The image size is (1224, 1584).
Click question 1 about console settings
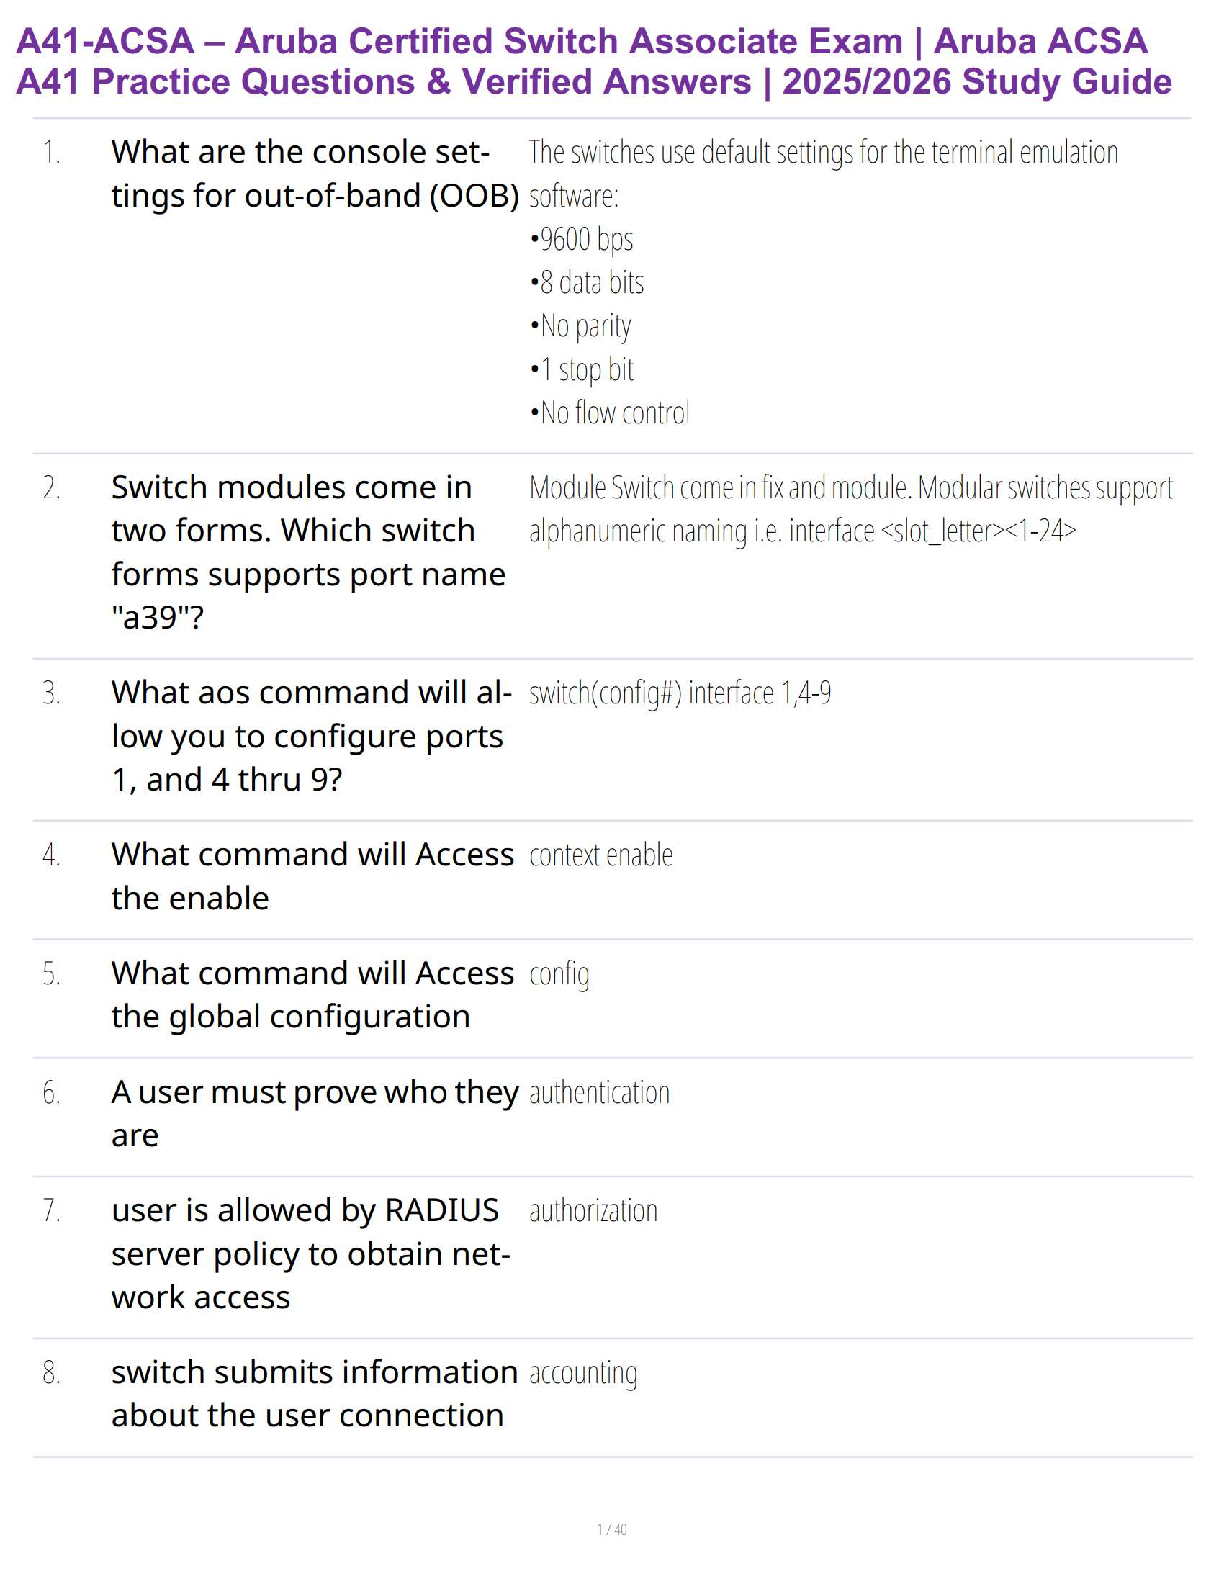314,174
